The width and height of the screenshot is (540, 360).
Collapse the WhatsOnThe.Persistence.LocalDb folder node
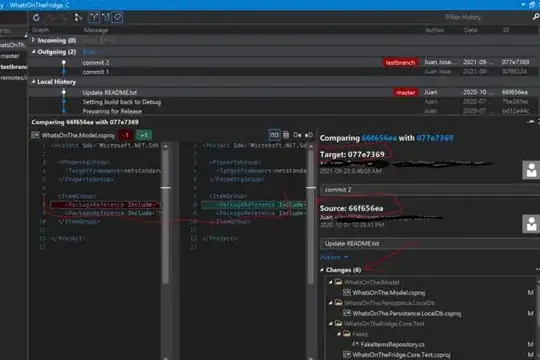(x=330, y=303)
